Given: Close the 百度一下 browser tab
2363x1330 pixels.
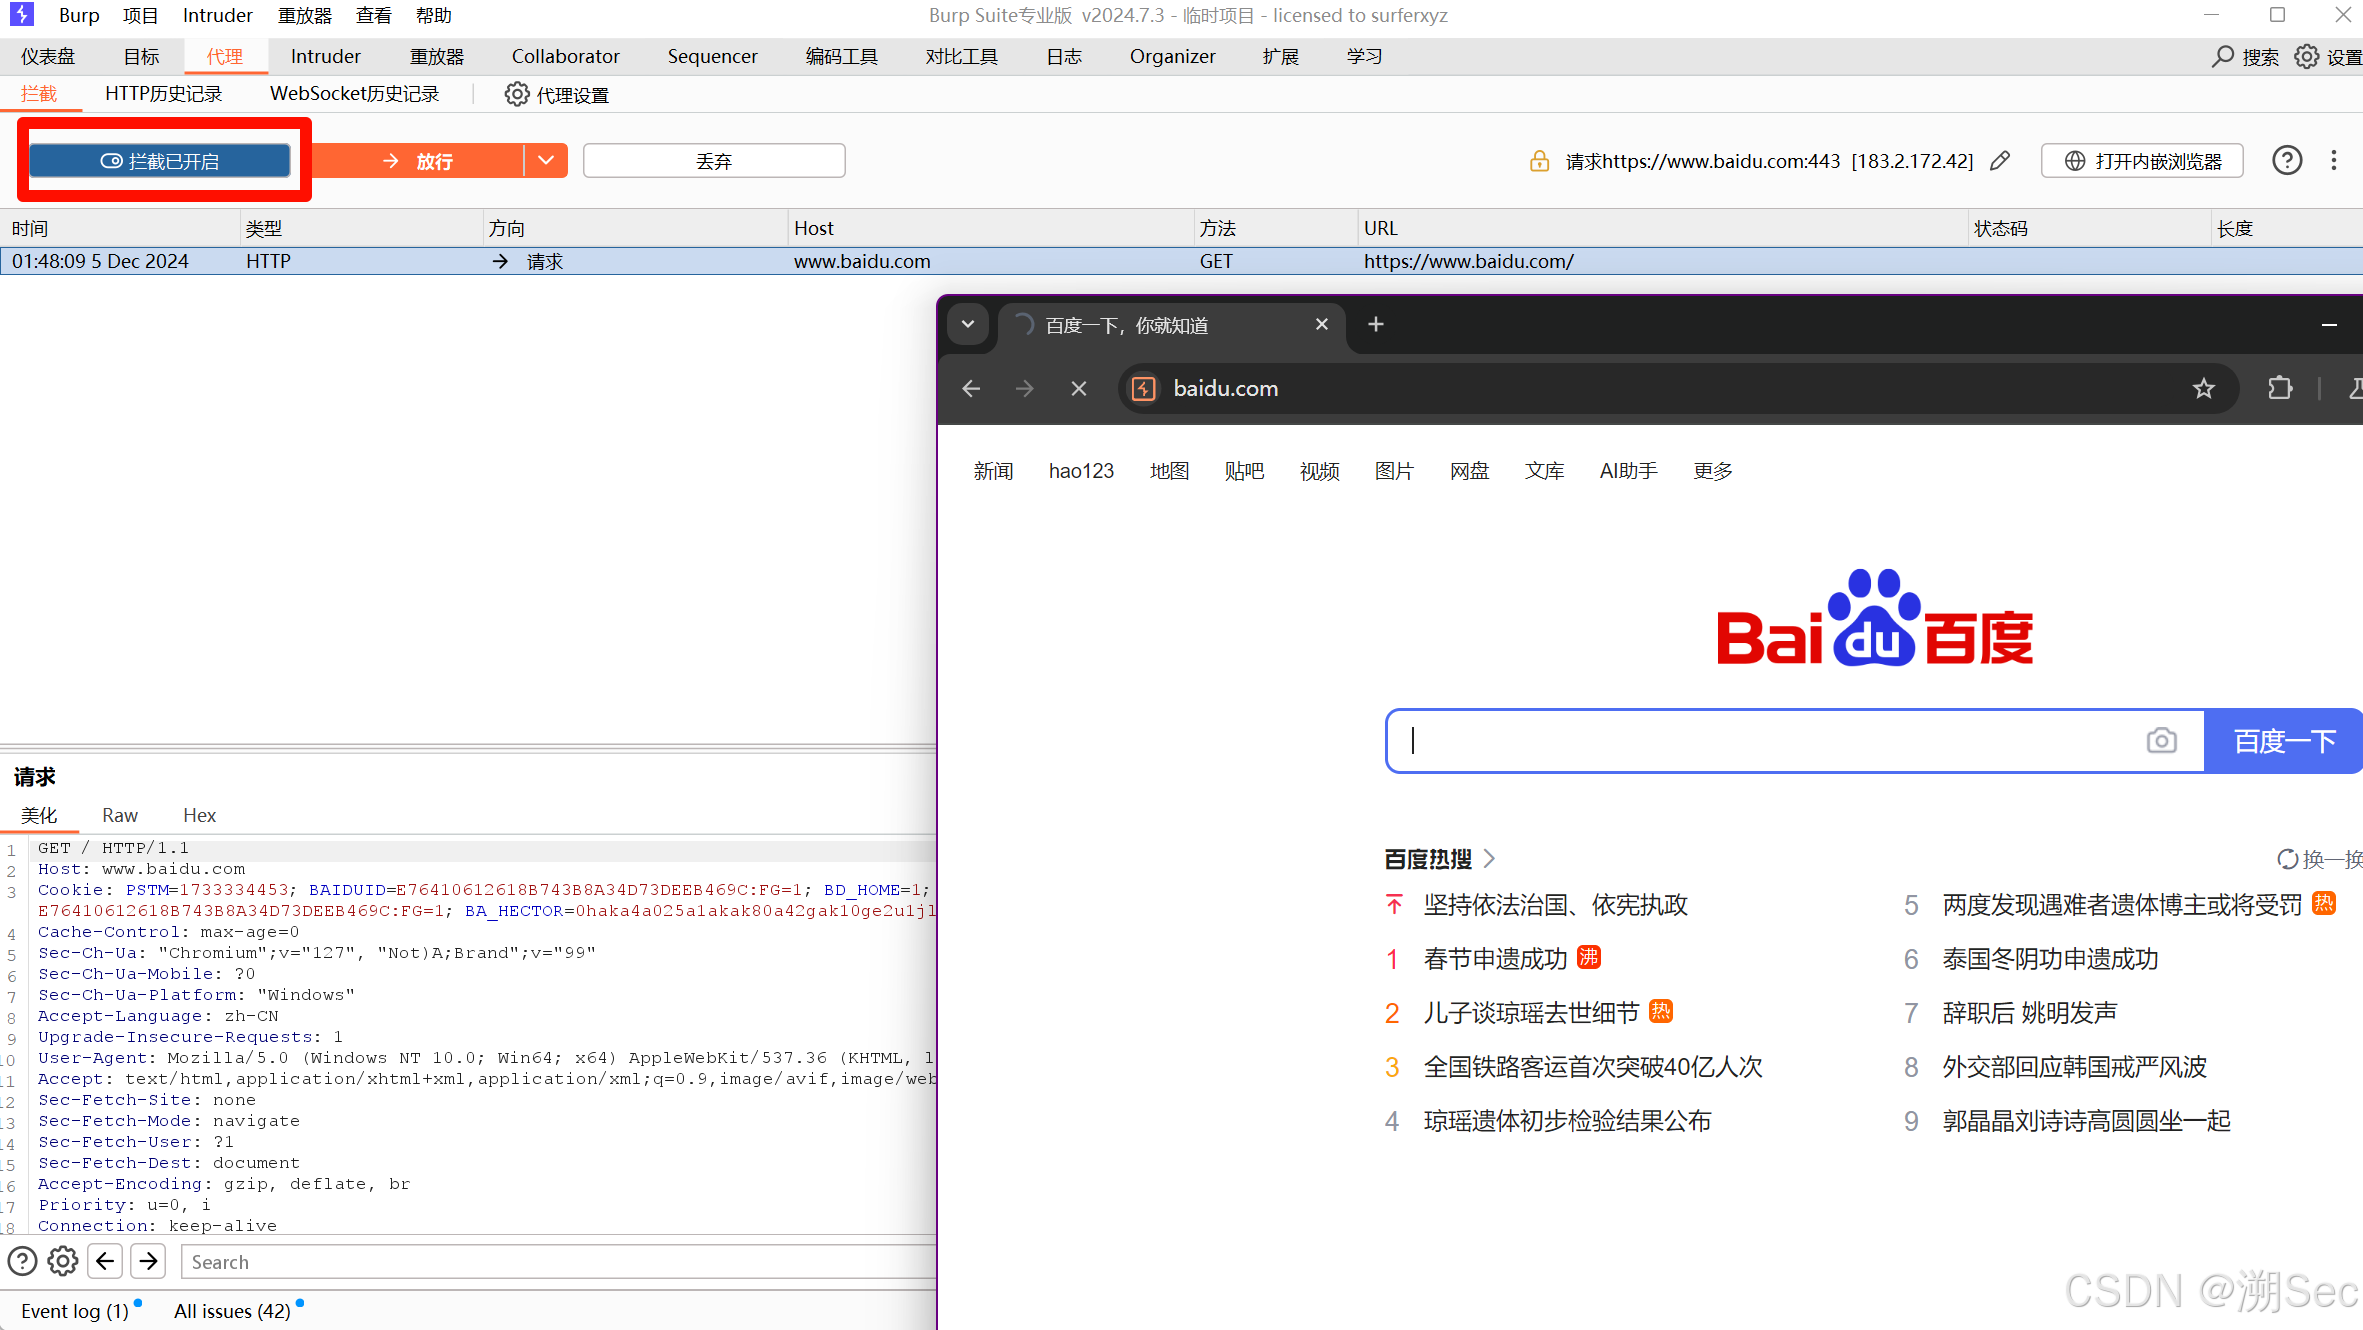Looking at the screenshot, I should coord(1322,324).
